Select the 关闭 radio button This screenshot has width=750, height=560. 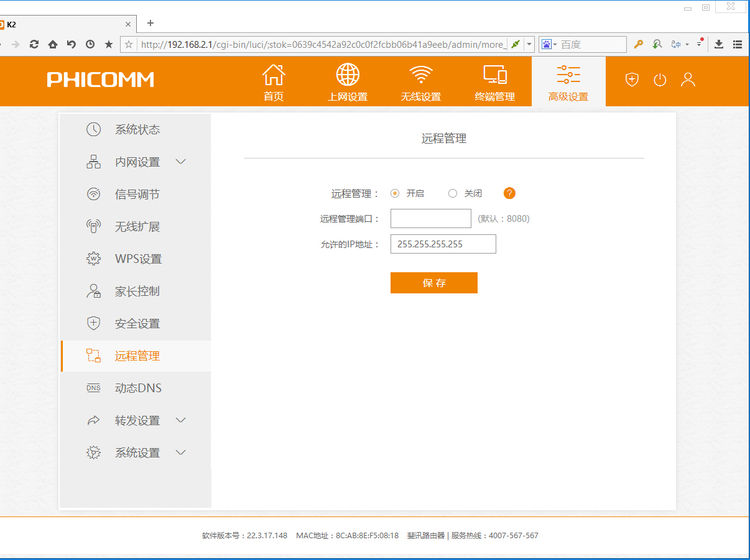(x=452, y=193)
